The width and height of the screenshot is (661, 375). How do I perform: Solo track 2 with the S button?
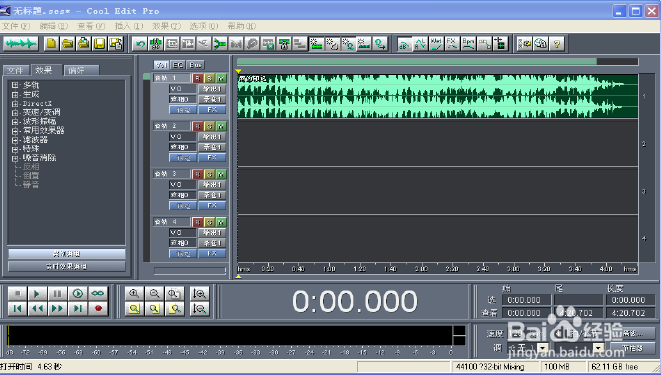(x=210, y=126)
